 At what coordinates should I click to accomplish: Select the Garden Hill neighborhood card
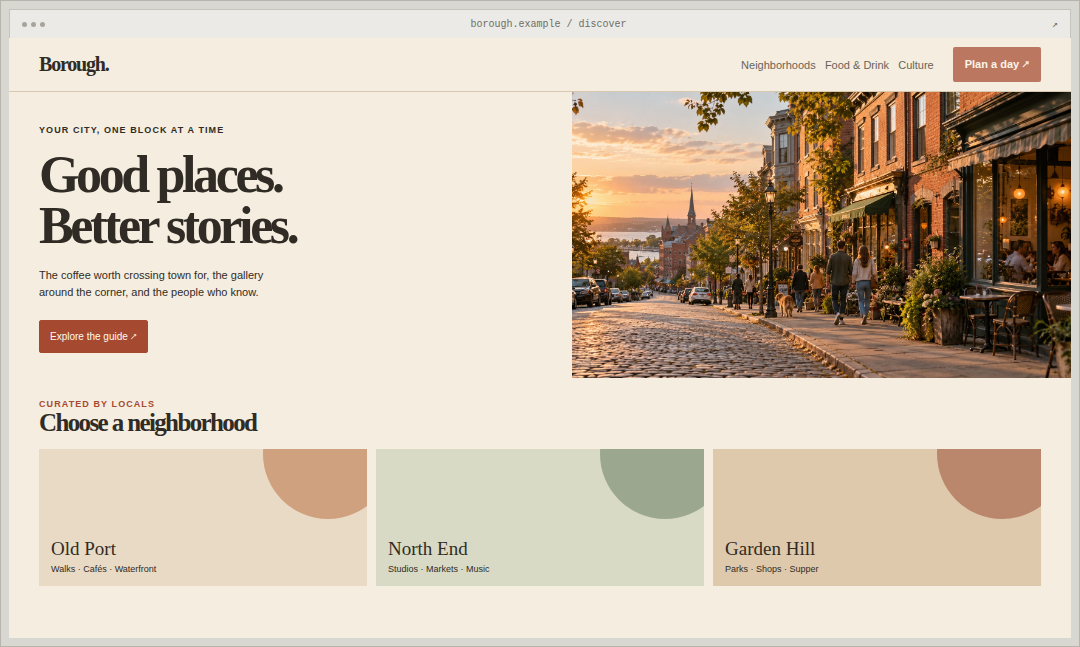877,517
